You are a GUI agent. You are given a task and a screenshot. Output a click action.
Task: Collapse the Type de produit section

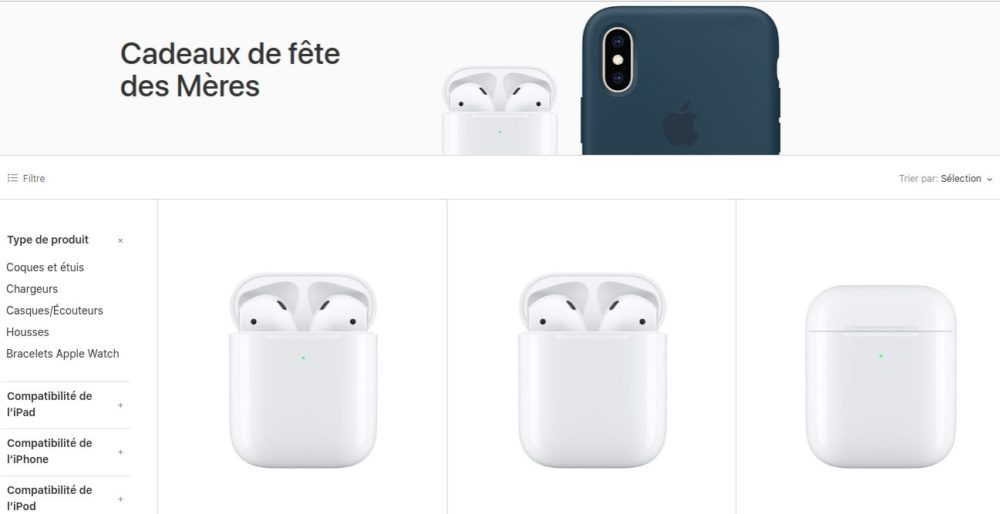pos(121,240)
